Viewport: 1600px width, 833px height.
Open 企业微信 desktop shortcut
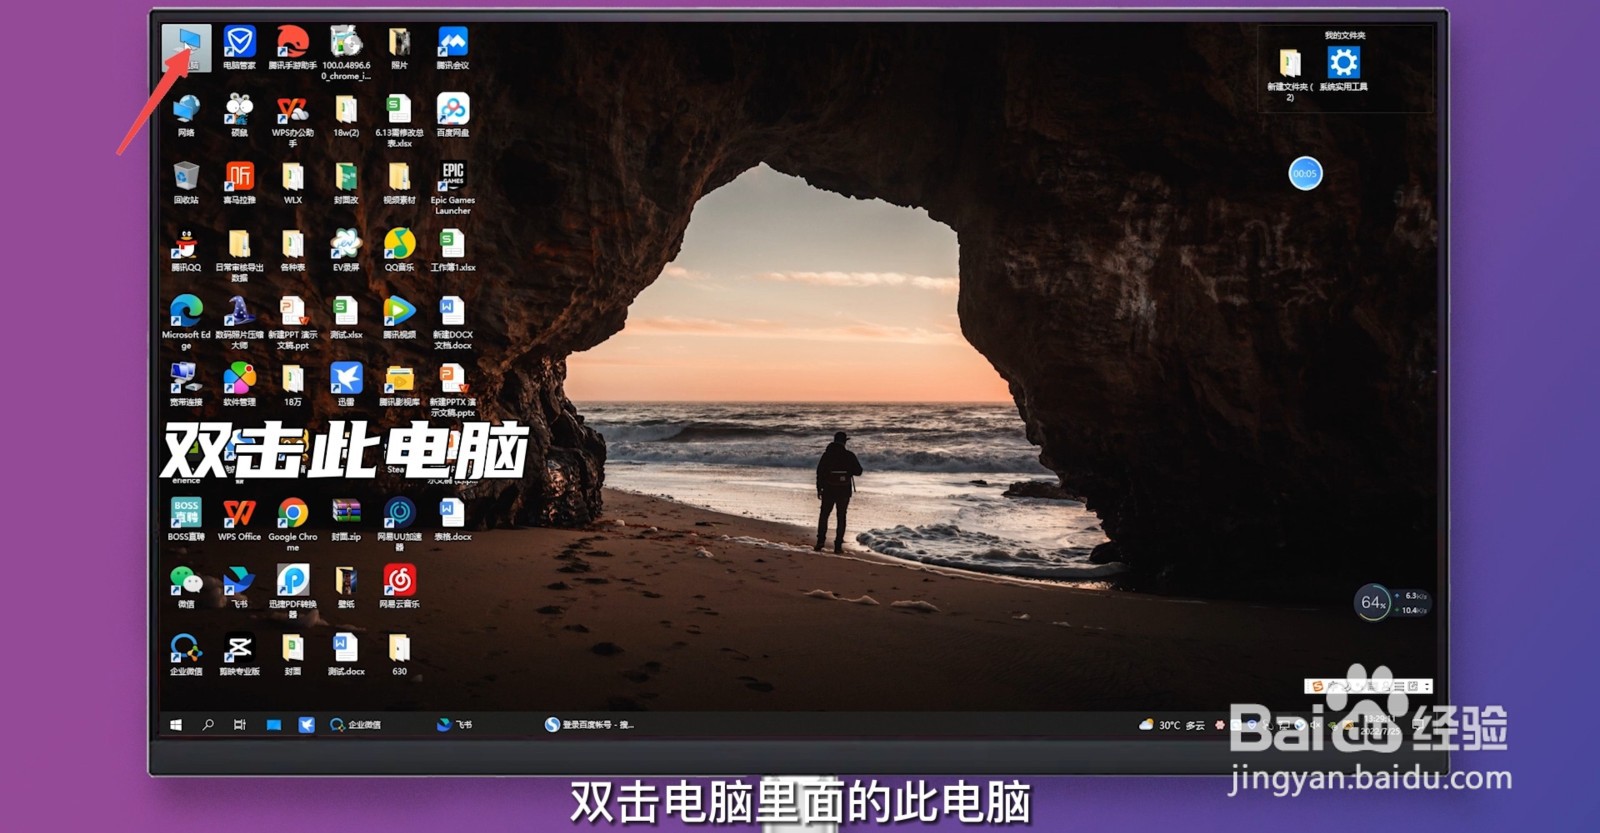coord(186,654)
